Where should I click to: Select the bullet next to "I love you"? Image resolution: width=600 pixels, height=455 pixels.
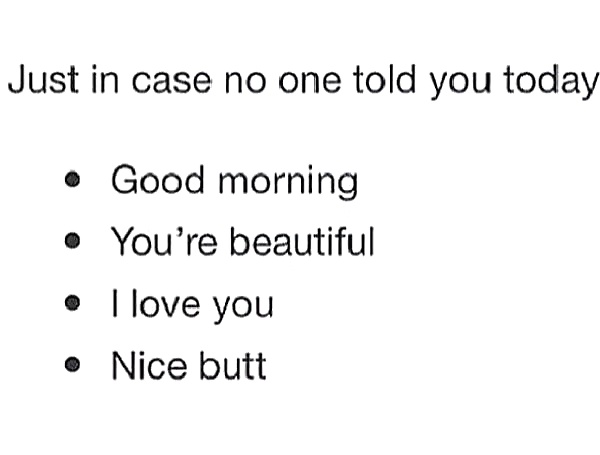(x=71, y=304)
